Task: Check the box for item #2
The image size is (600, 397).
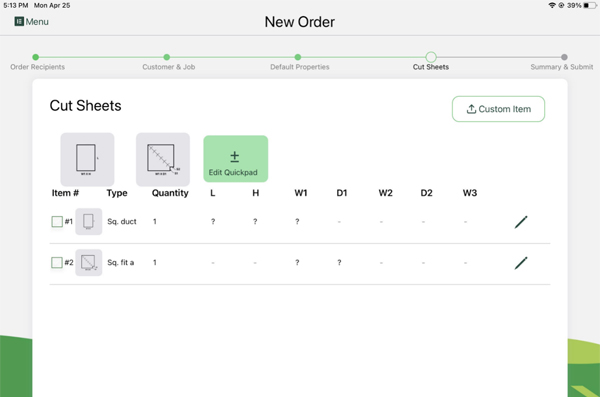Action: (x=57, y=262)
